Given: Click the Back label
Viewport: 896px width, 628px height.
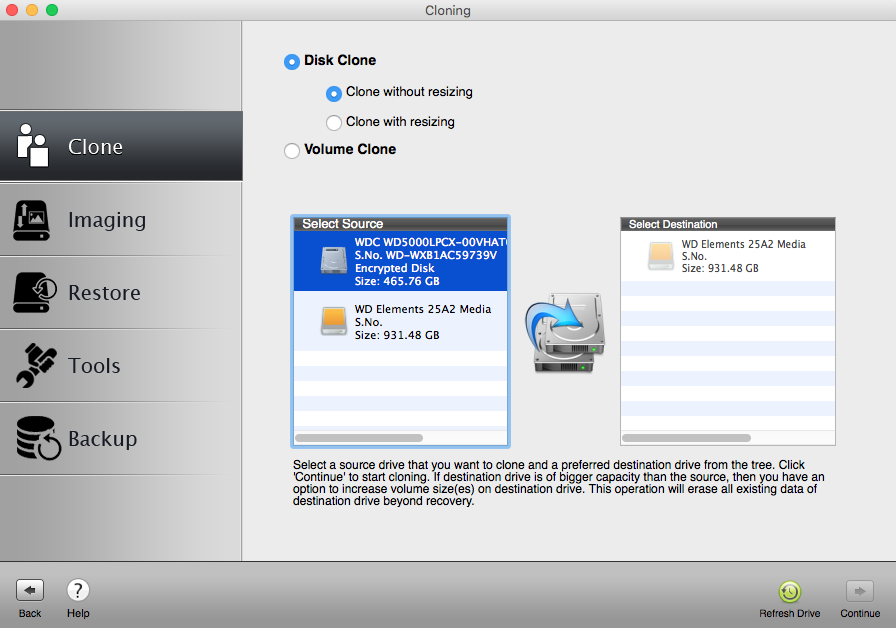Looking at the screenshot, I should [30, 613].
